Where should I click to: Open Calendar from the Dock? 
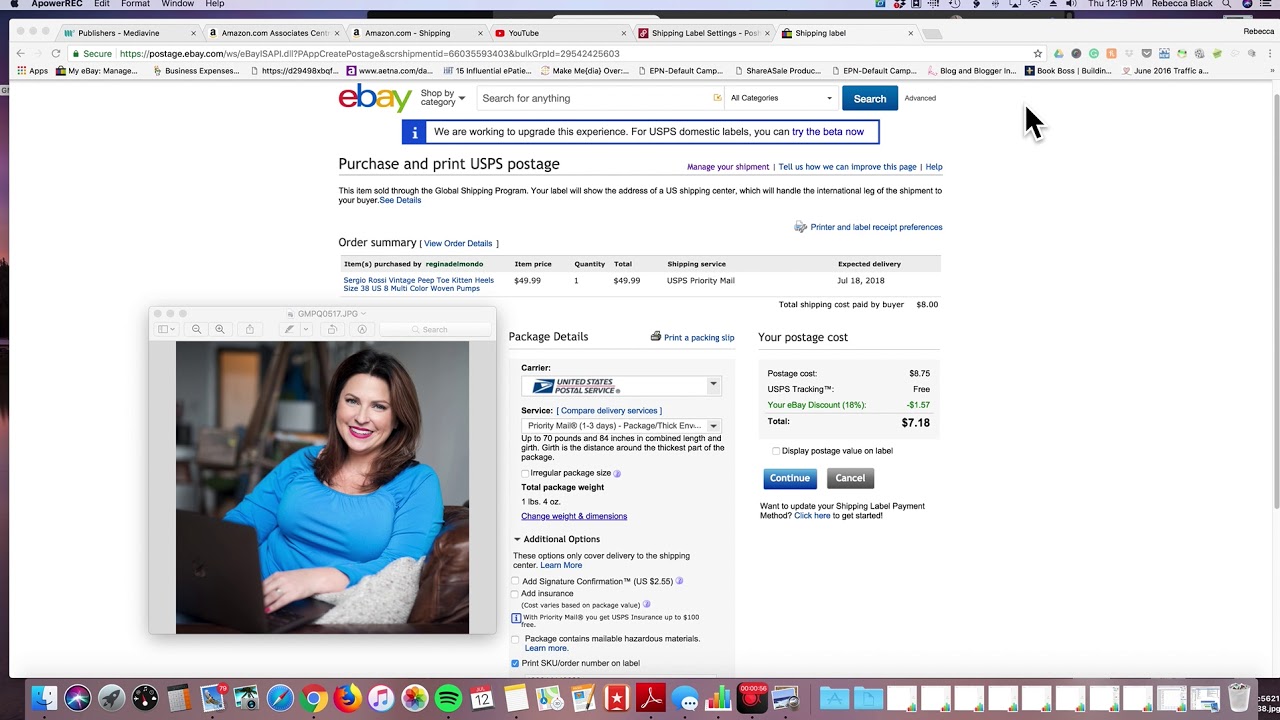[x=482, y=698]
